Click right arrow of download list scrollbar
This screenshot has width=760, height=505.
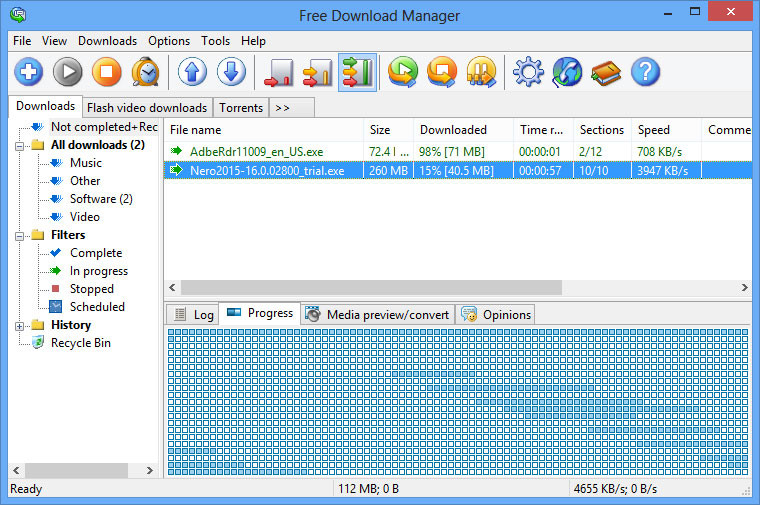(x=744, y=287)
